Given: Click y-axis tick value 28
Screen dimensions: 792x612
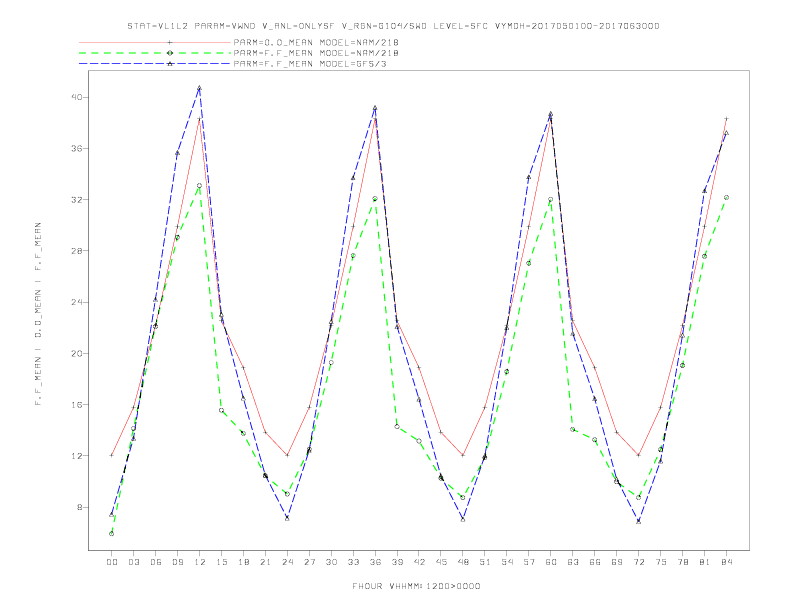Looking at the screenshot, I should [77, 250].
